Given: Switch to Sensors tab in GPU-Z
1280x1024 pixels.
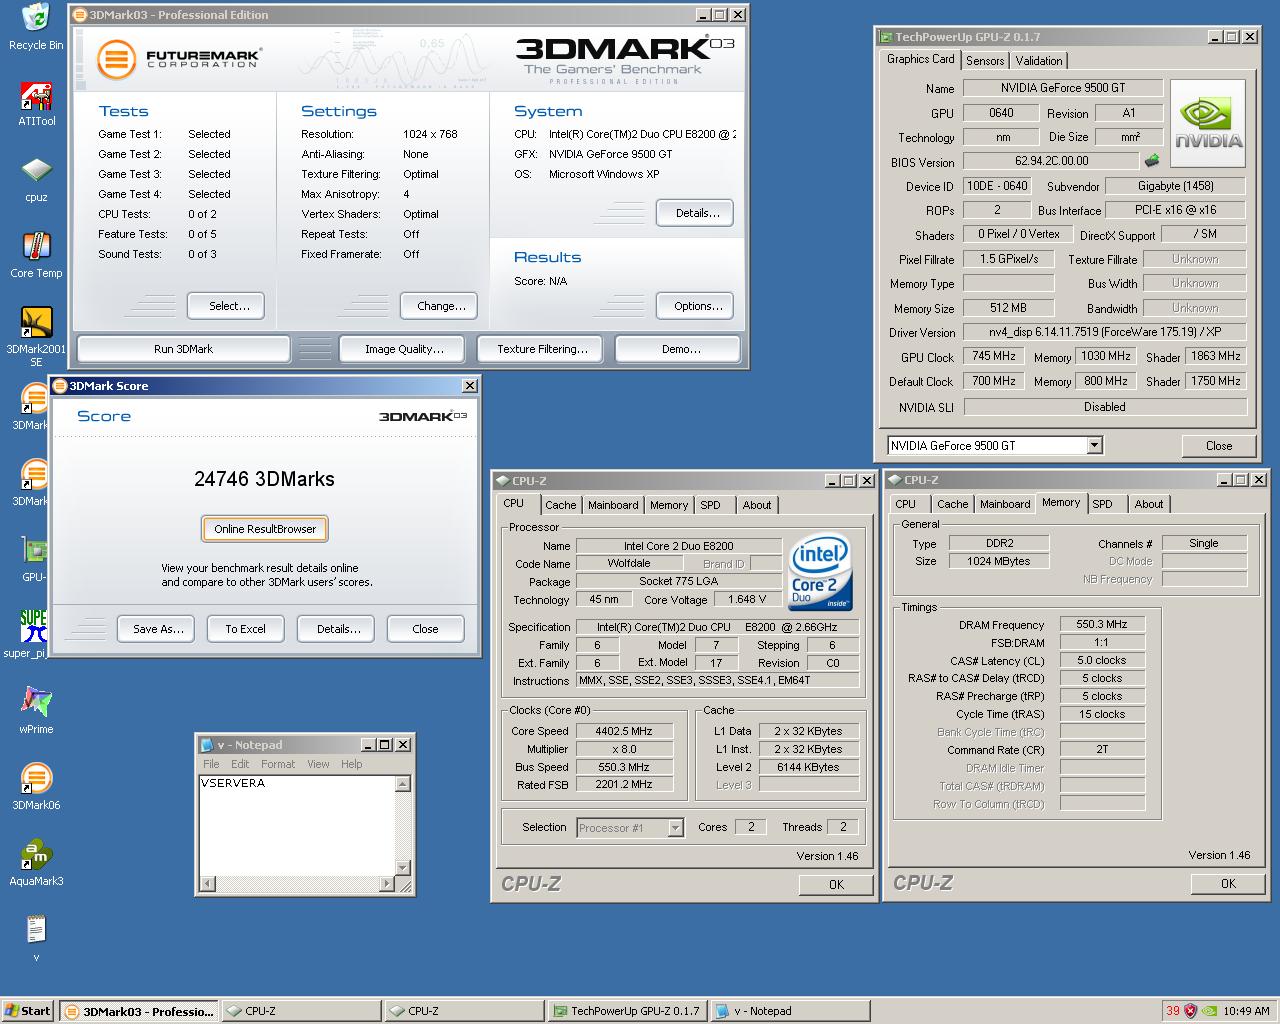Looking at the screenshot, I should [985, 61].
